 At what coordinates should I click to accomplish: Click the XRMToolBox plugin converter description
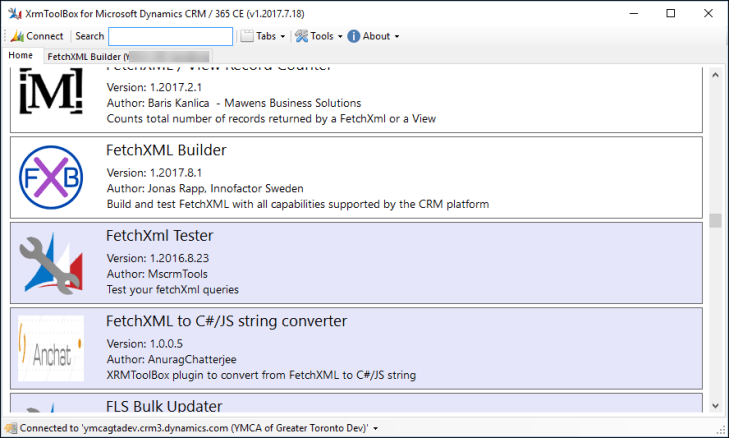click(261, 375)
